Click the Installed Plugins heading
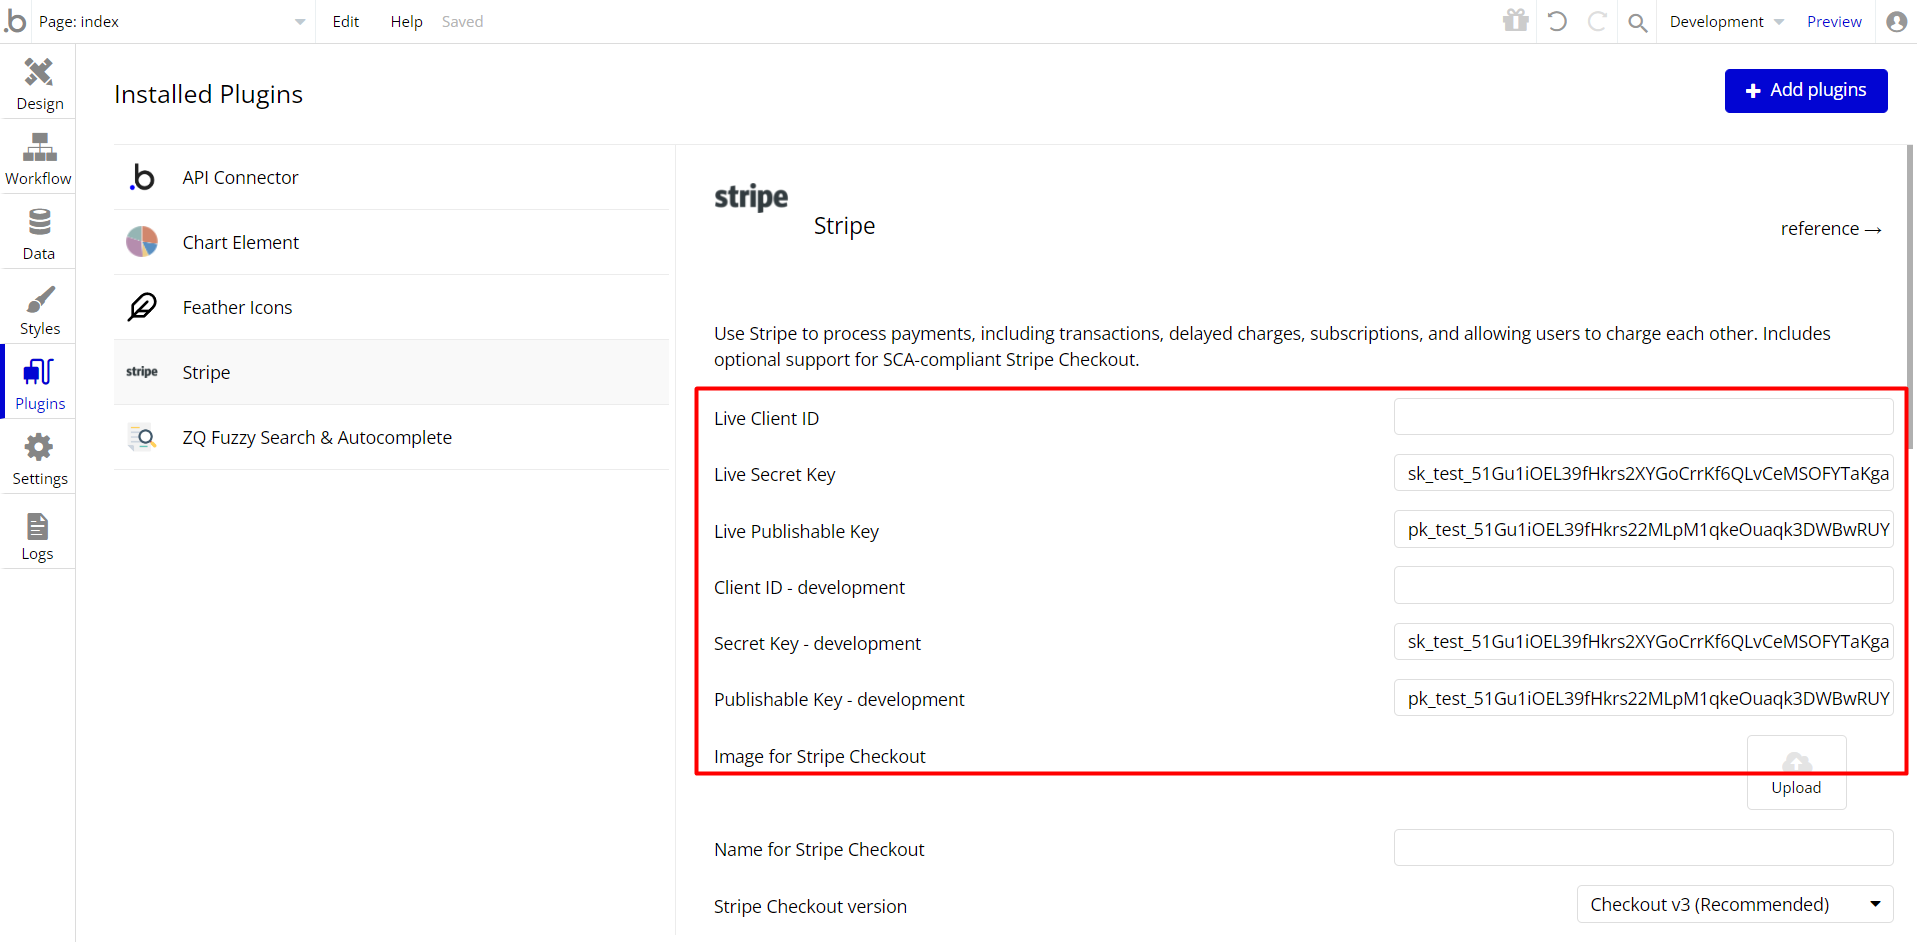This screenshot has width=1917, height=942. [x=208, y=94]
